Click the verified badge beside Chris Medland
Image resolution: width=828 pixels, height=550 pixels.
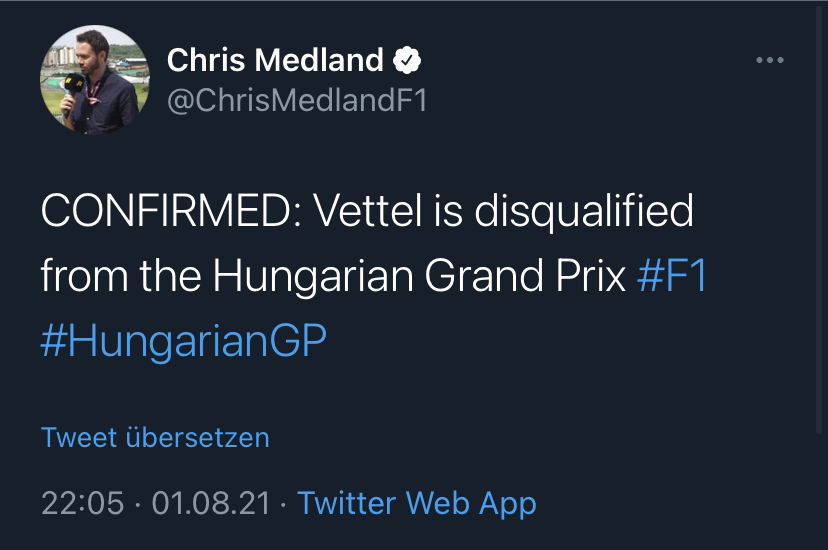[x=407, y=60]
